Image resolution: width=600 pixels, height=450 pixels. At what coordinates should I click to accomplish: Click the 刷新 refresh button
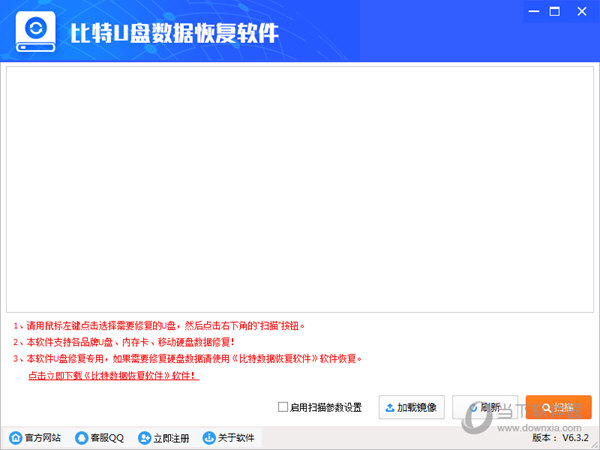[x=485, y=407]
